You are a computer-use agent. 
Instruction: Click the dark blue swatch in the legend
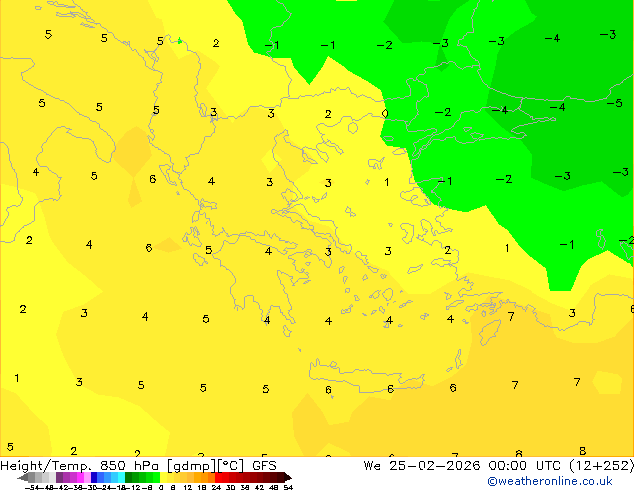tap(94, 478)
